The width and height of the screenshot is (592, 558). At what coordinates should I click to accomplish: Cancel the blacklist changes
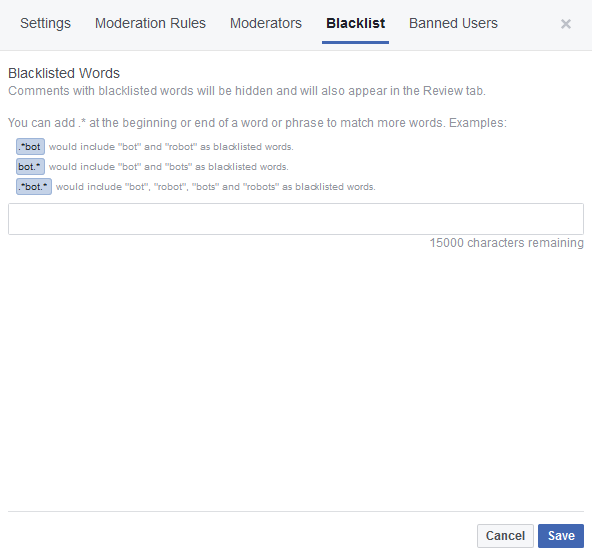[505, 536]
